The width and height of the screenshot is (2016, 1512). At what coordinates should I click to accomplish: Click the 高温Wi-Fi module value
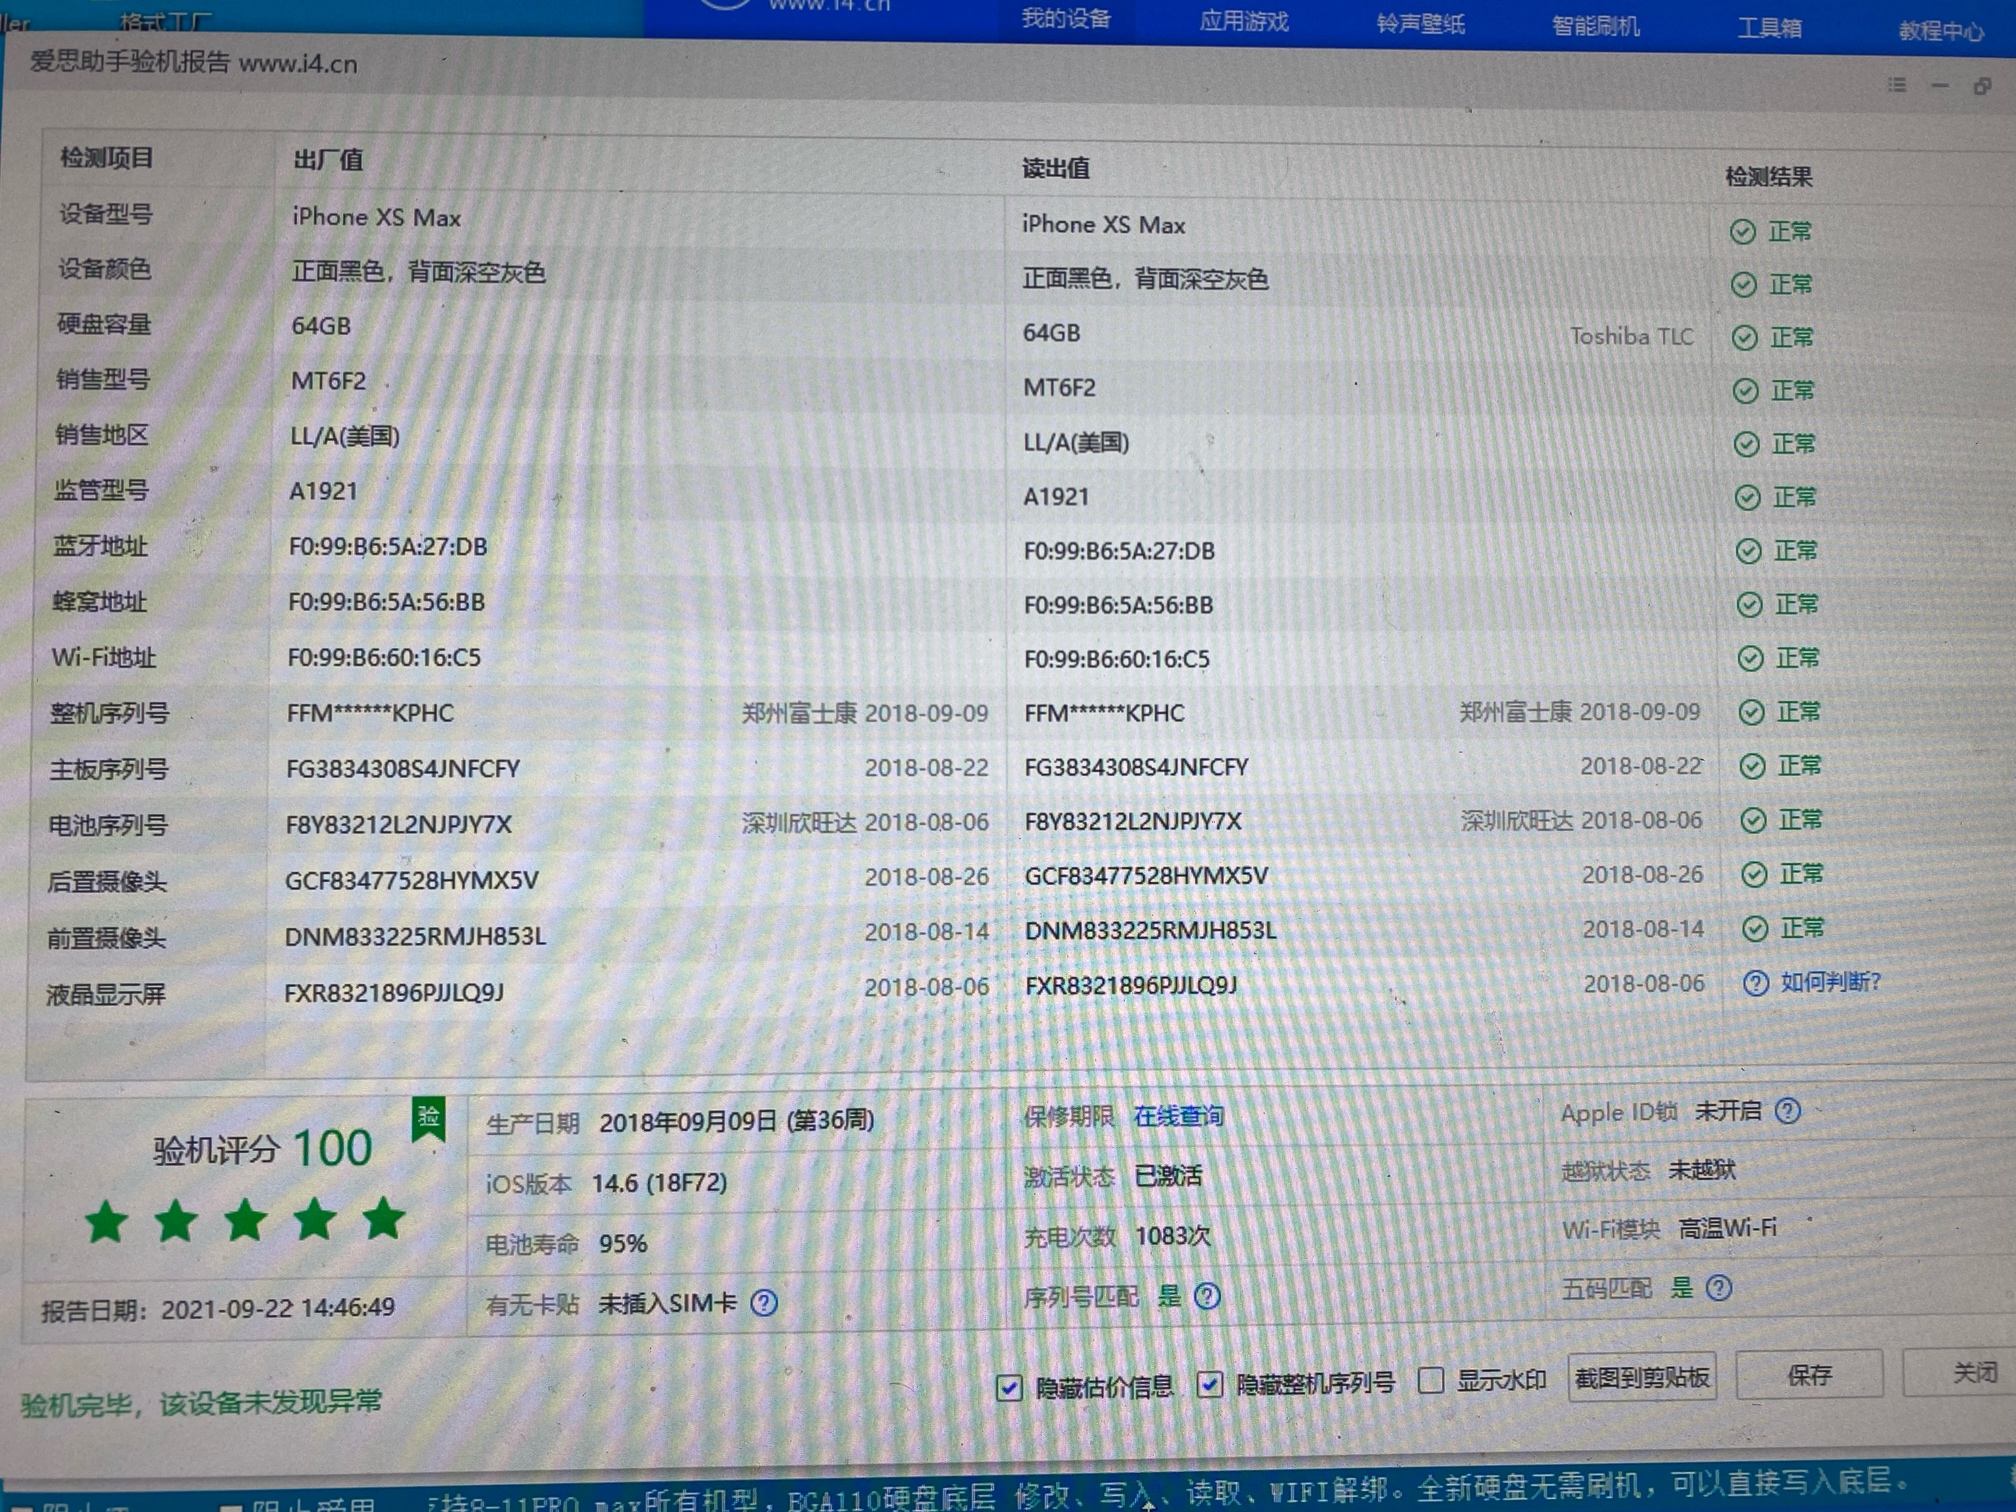pos(1727,1227)
